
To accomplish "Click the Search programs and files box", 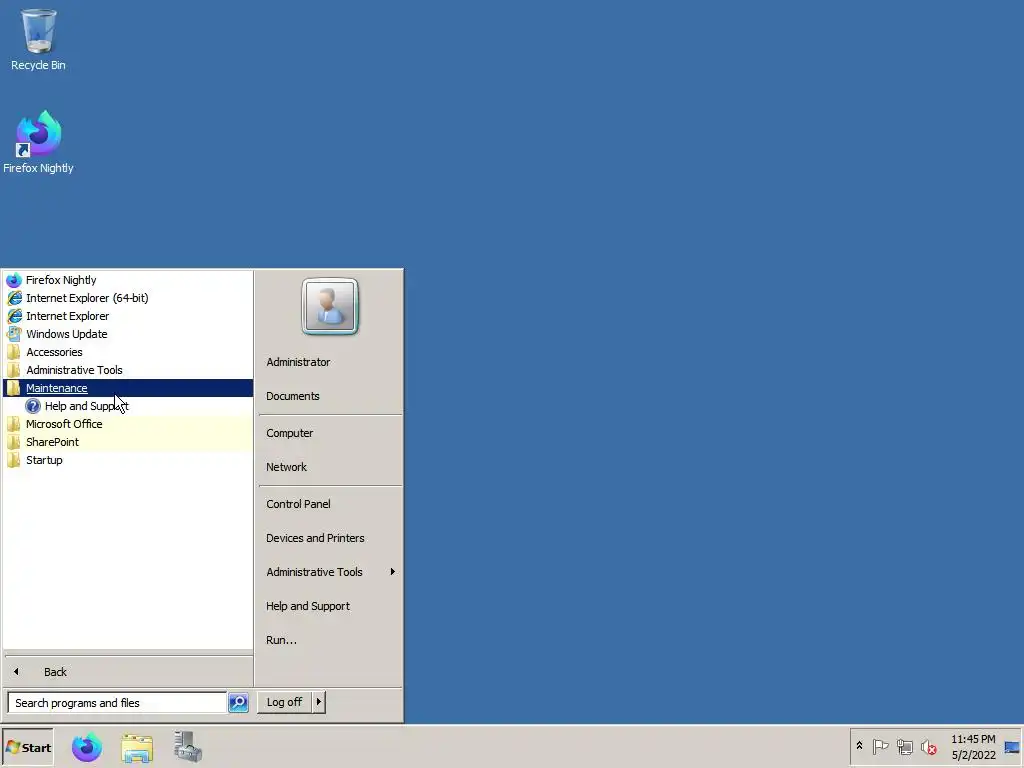I will pyautogui.click(x=118, y=703).
